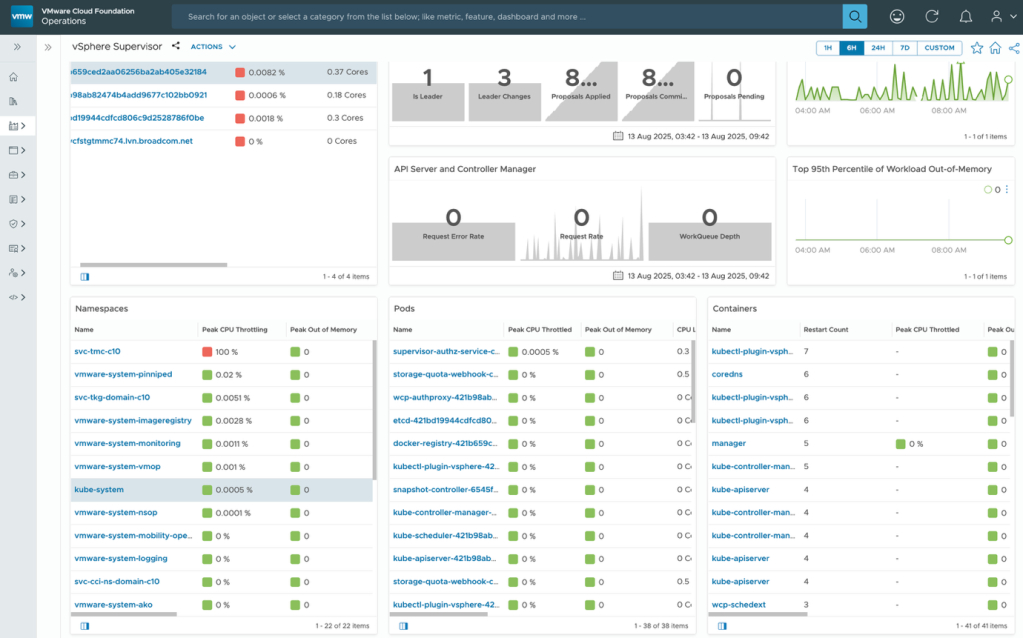Image resolution: width=1023 pixels, height=638 pixels.
Task: Click the refresh icon in header
Action: click(x=932, y=17)
